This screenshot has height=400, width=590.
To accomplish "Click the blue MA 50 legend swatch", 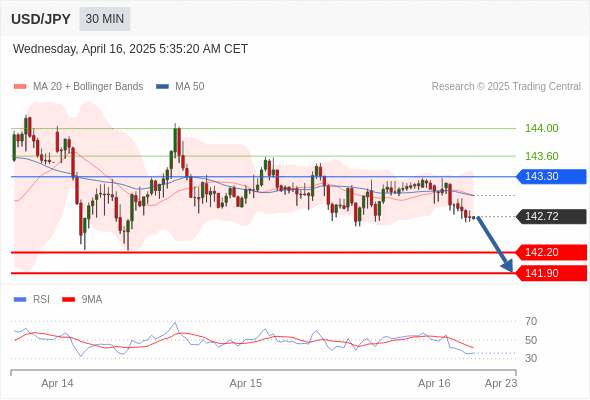I will pos(163,87).
